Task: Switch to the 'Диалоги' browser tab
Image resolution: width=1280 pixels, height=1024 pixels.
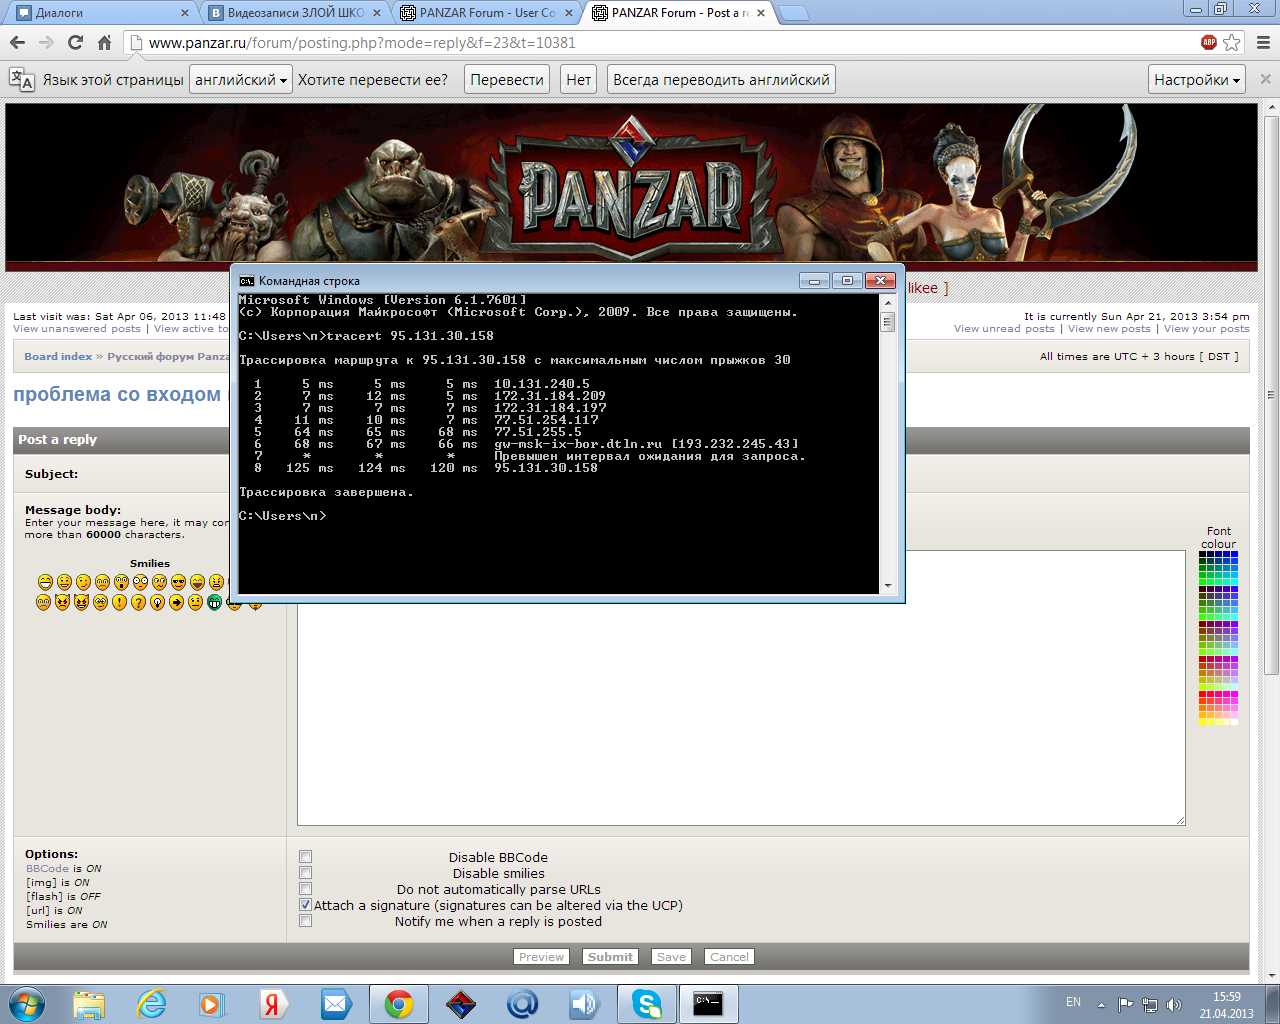Action: click(100, 13)
